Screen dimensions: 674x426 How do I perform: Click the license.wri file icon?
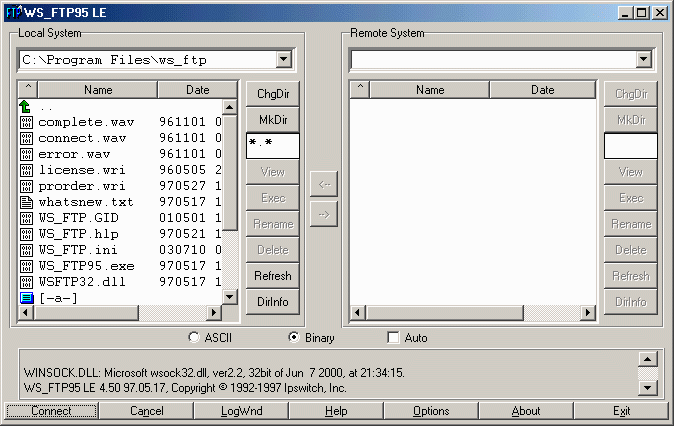(27, 170)
